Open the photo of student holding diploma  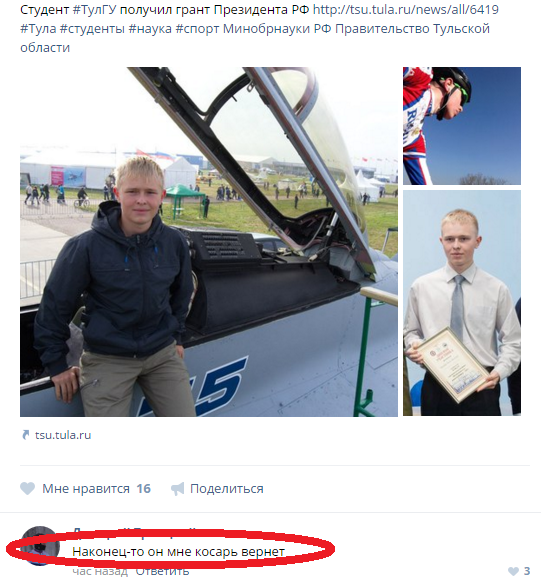[x=462, y=303]
